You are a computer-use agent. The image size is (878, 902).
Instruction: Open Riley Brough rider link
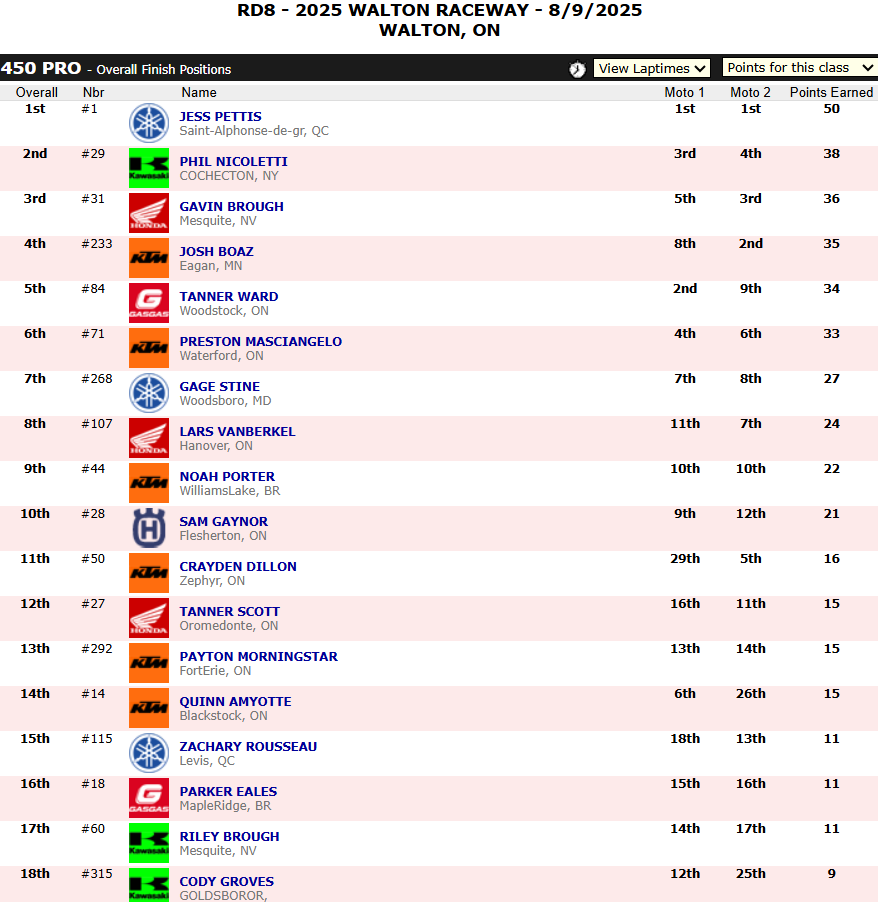pos(230,836)
